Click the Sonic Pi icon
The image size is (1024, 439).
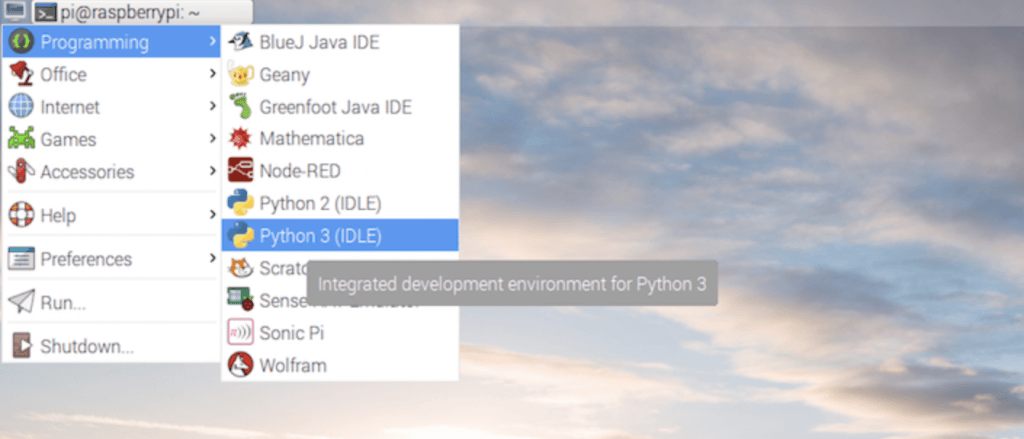(240, 333)
